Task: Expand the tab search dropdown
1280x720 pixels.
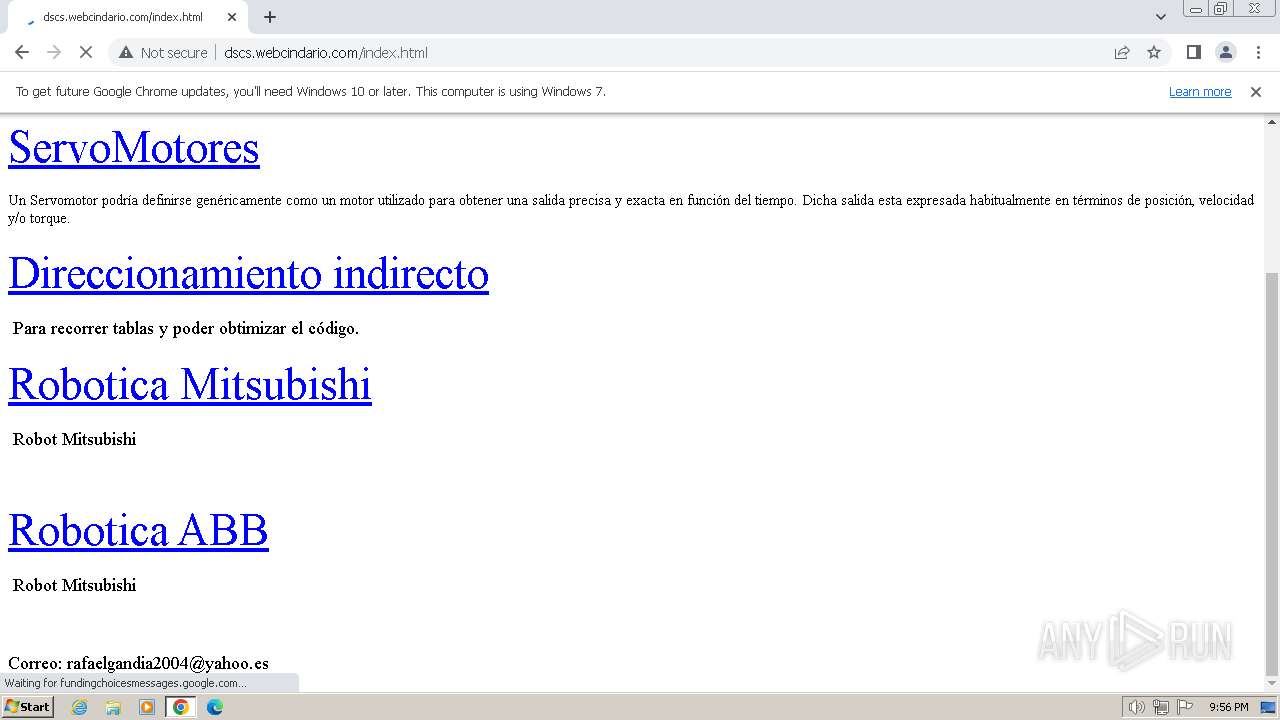Action: point(1161,17)
